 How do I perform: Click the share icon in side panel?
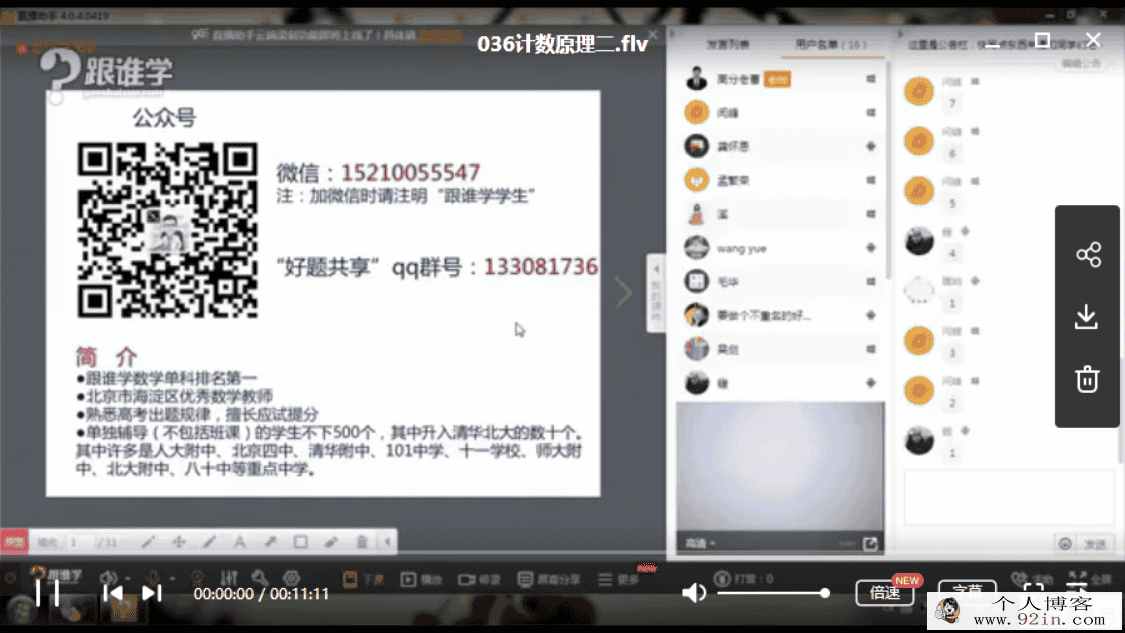tap(1088, 255)
